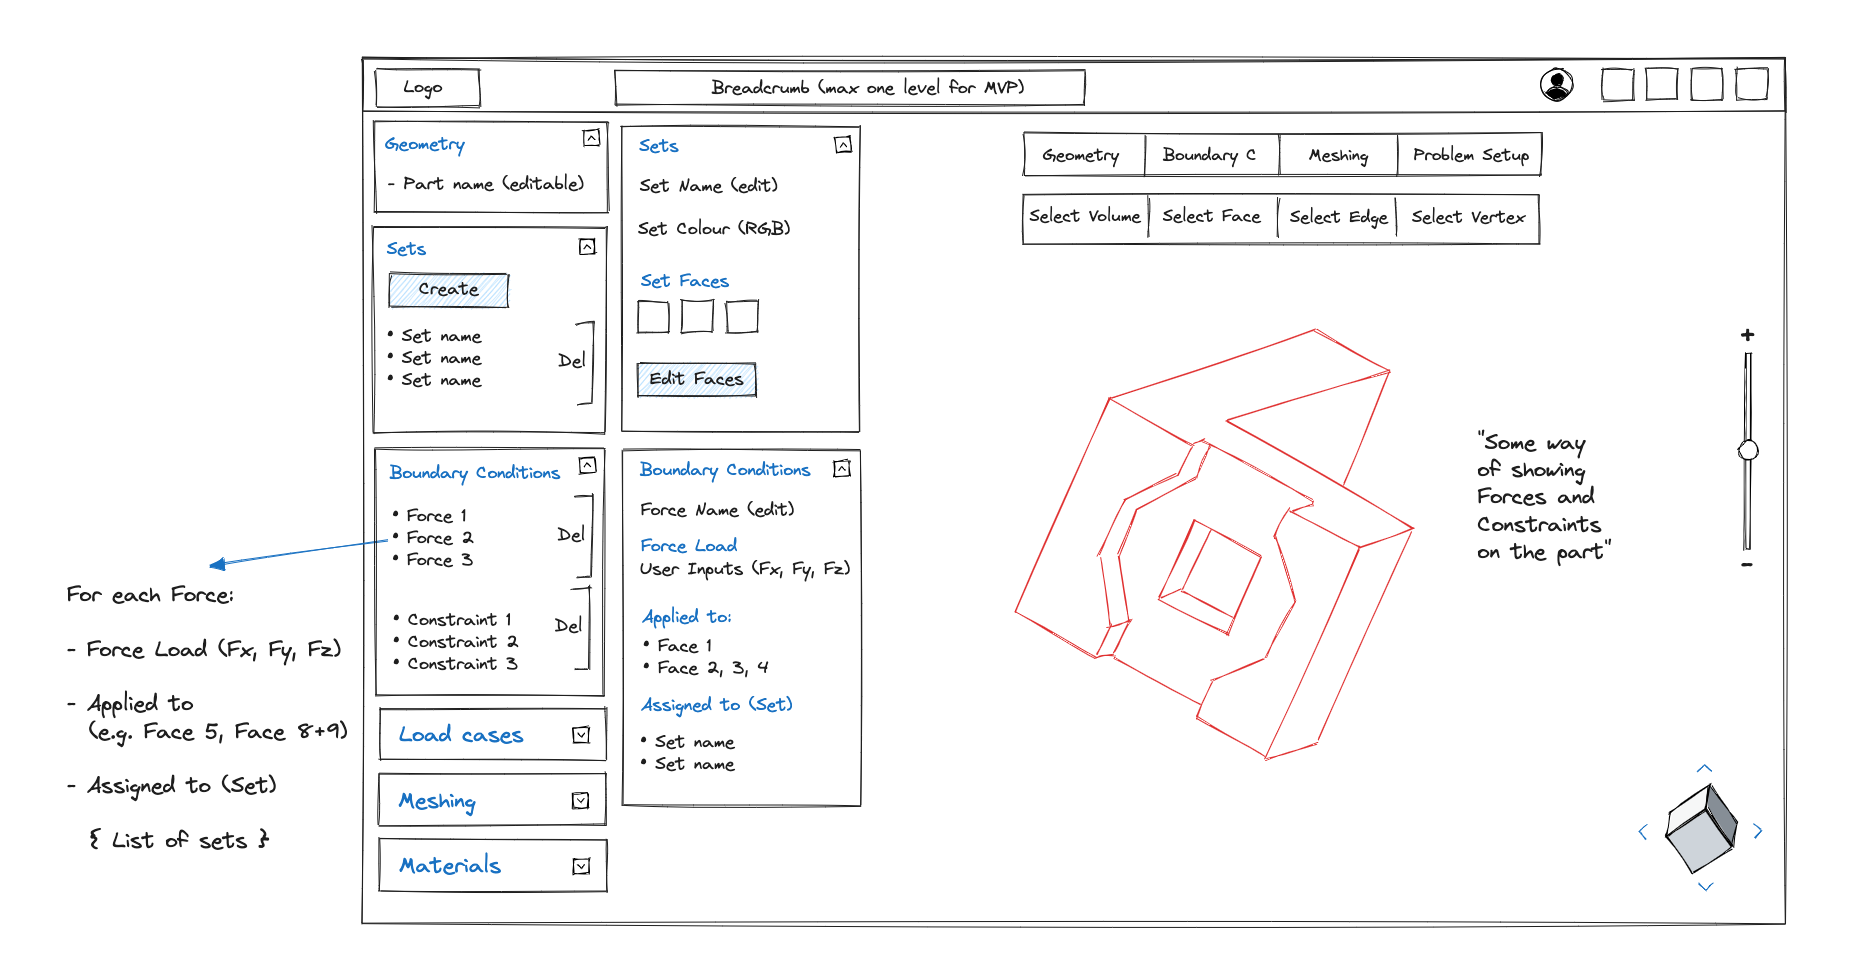Click the view cube orientation widget
Screen dimensions: 1849x980
tap(1701, 827)
